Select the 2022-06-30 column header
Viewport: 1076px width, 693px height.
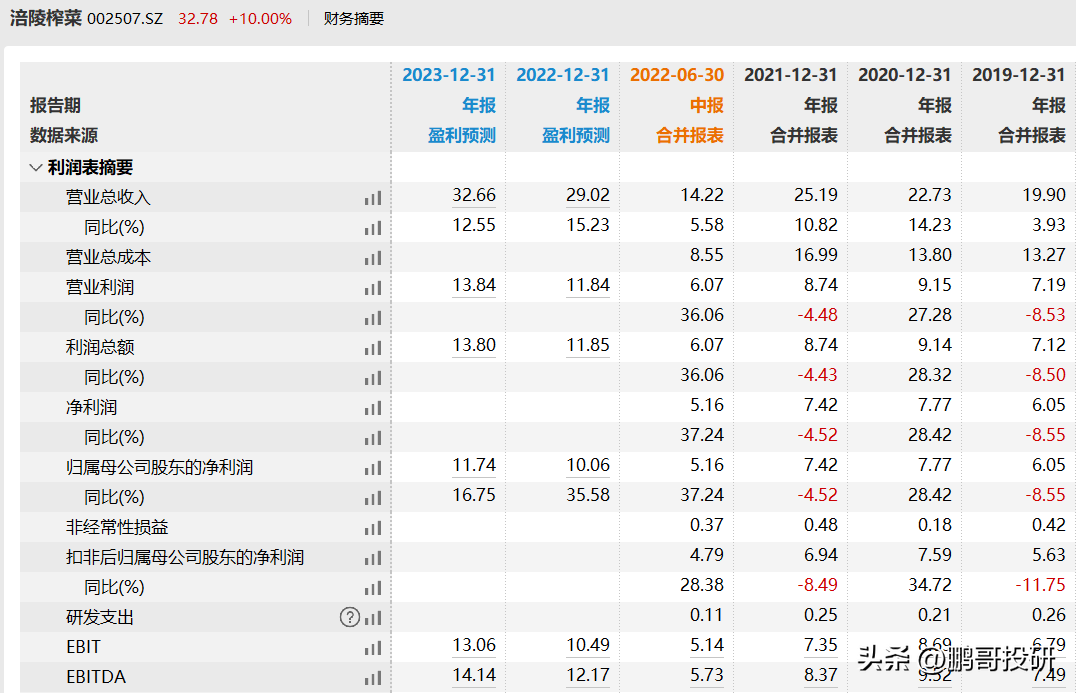[x=677, y=75]
